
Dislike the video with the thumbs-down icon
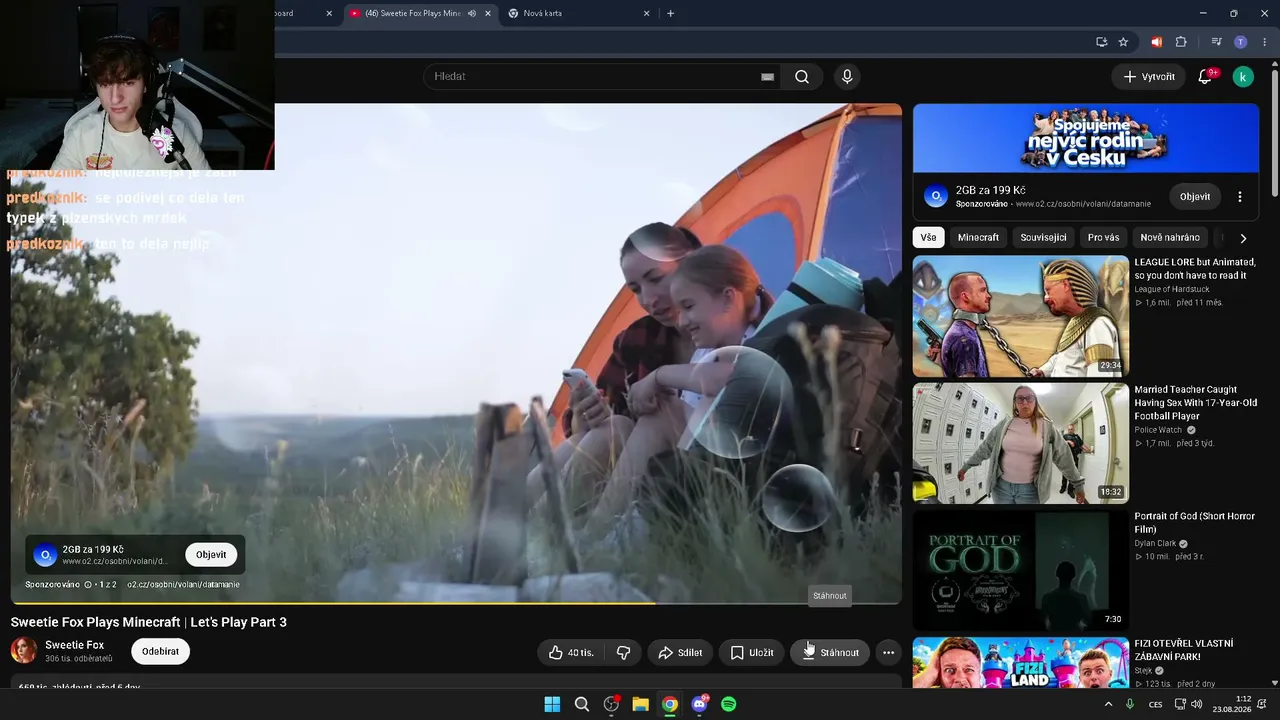(624, 653)
